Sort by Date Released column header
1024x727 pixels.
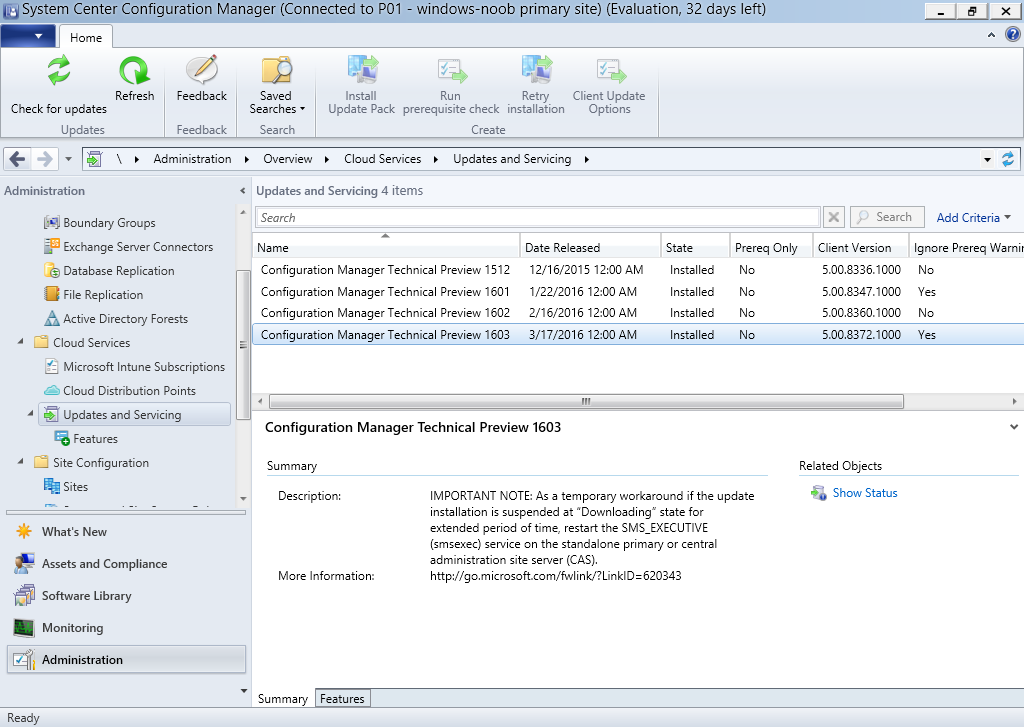pyautogui.click(x=590, y=247)
